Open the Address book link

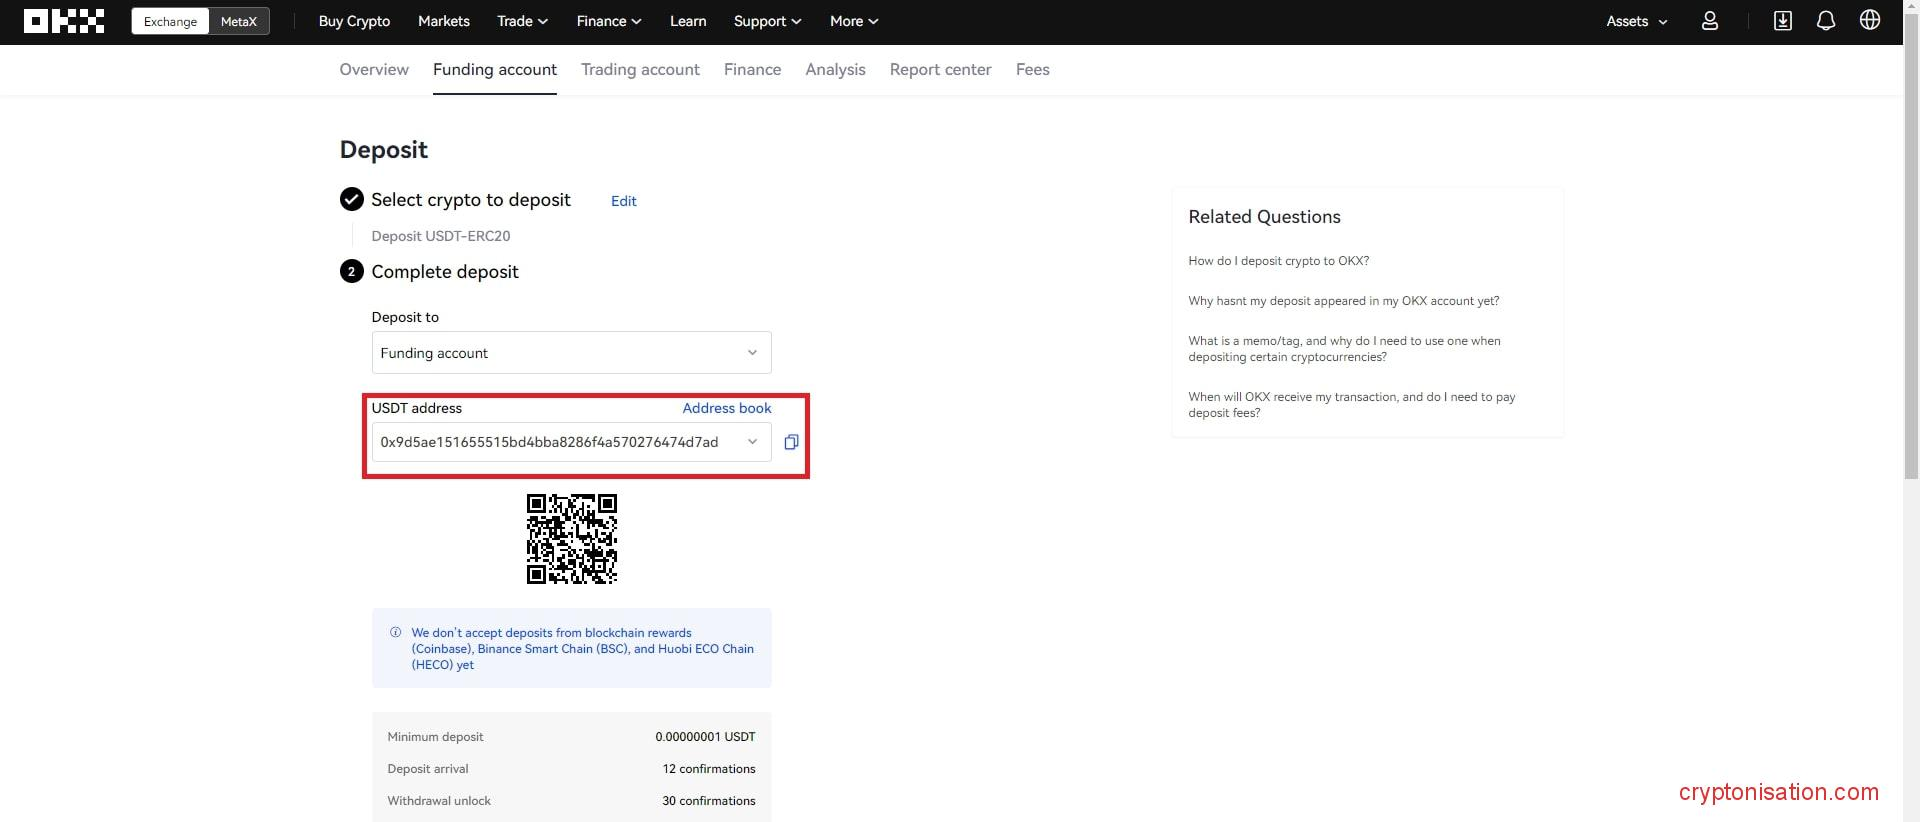[x=726, y=408]
